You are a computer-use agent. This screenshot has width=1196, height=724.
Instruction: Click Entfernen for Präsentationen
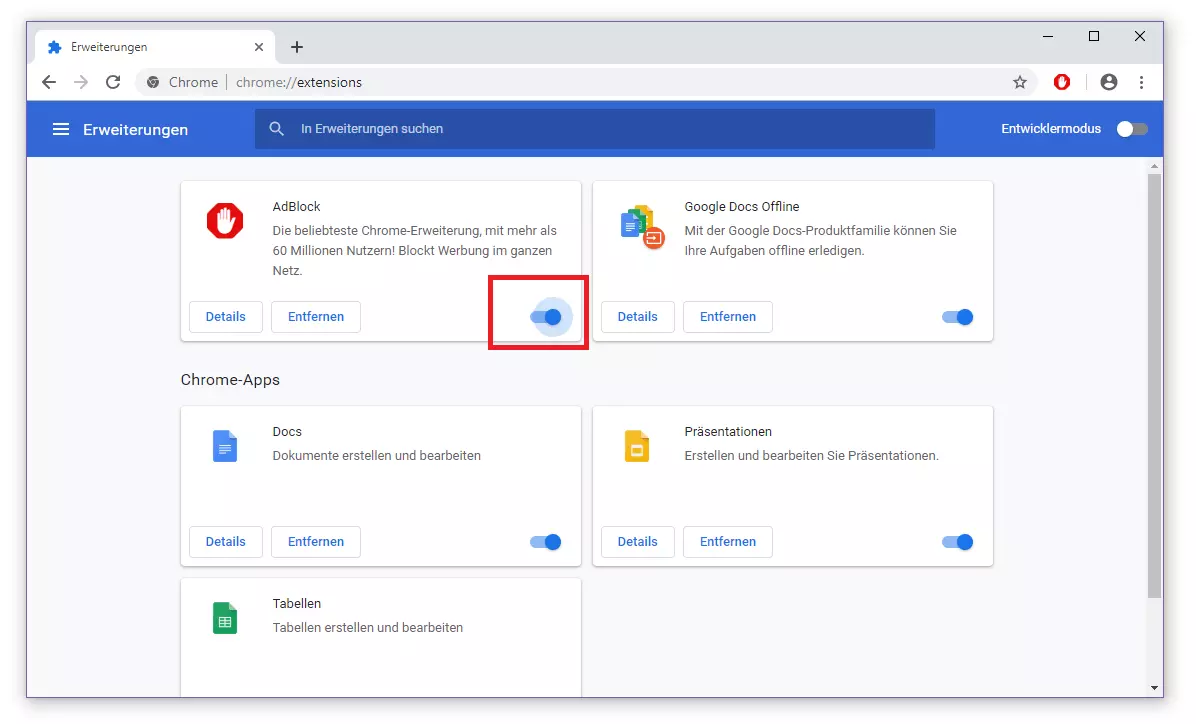tap(728, 542)
